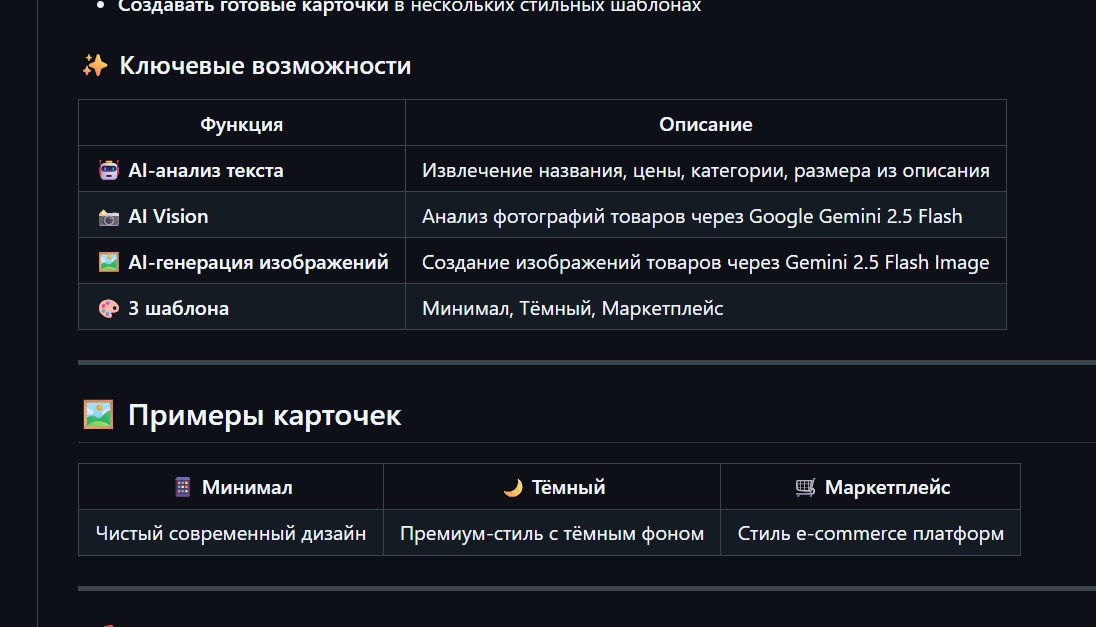Click the palette emoji next to "3 шаблона"
Viewport: 1096px width, 627px height.
coord(109,308)
